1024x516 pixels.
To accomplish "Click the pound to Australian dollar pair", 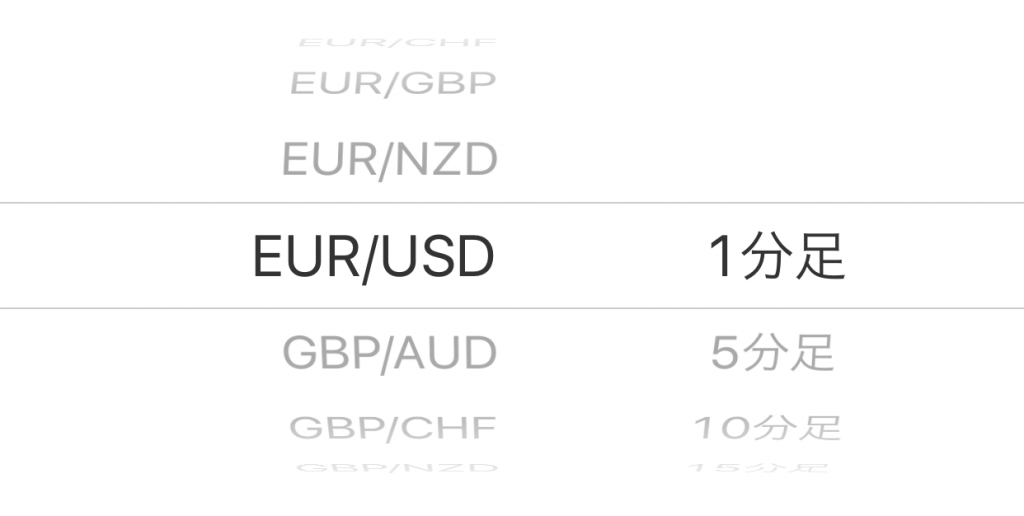I will (390, 353).
